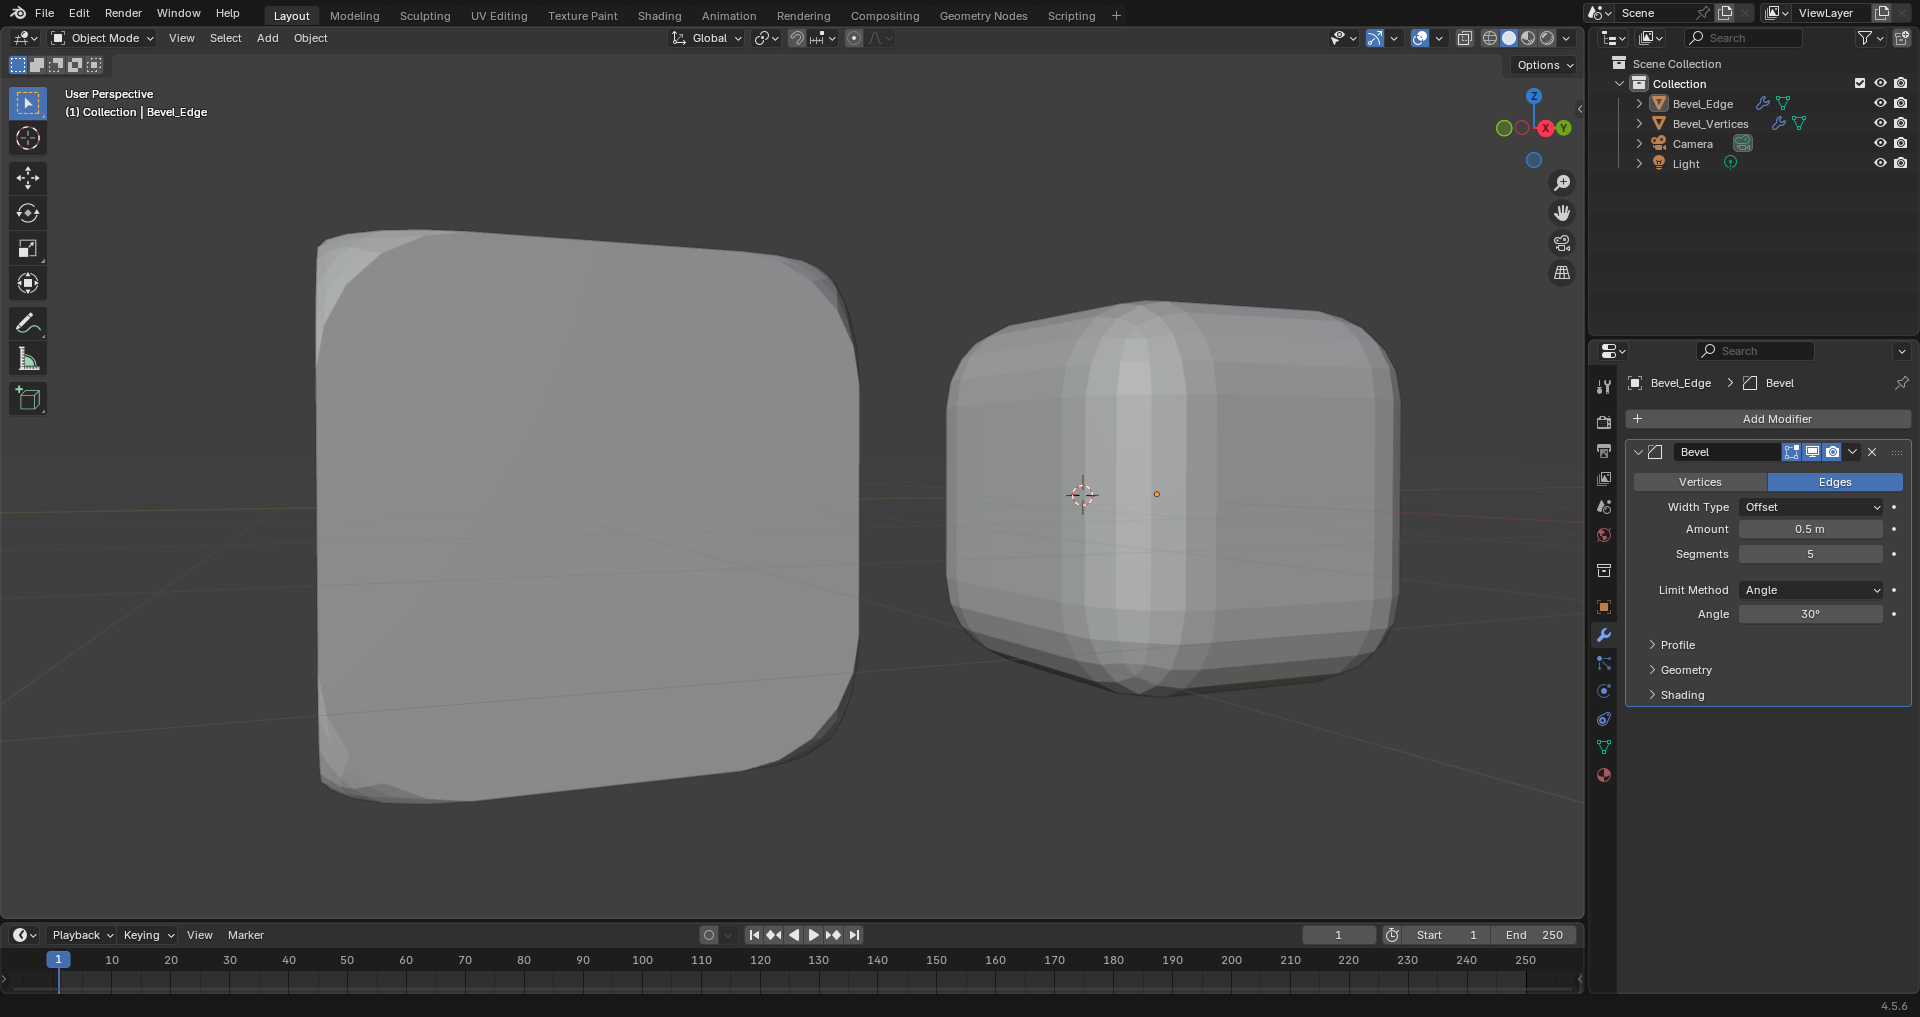The image size is (1920, 1017).
Task: Open the Particles properties tab
Action: 1604,662
